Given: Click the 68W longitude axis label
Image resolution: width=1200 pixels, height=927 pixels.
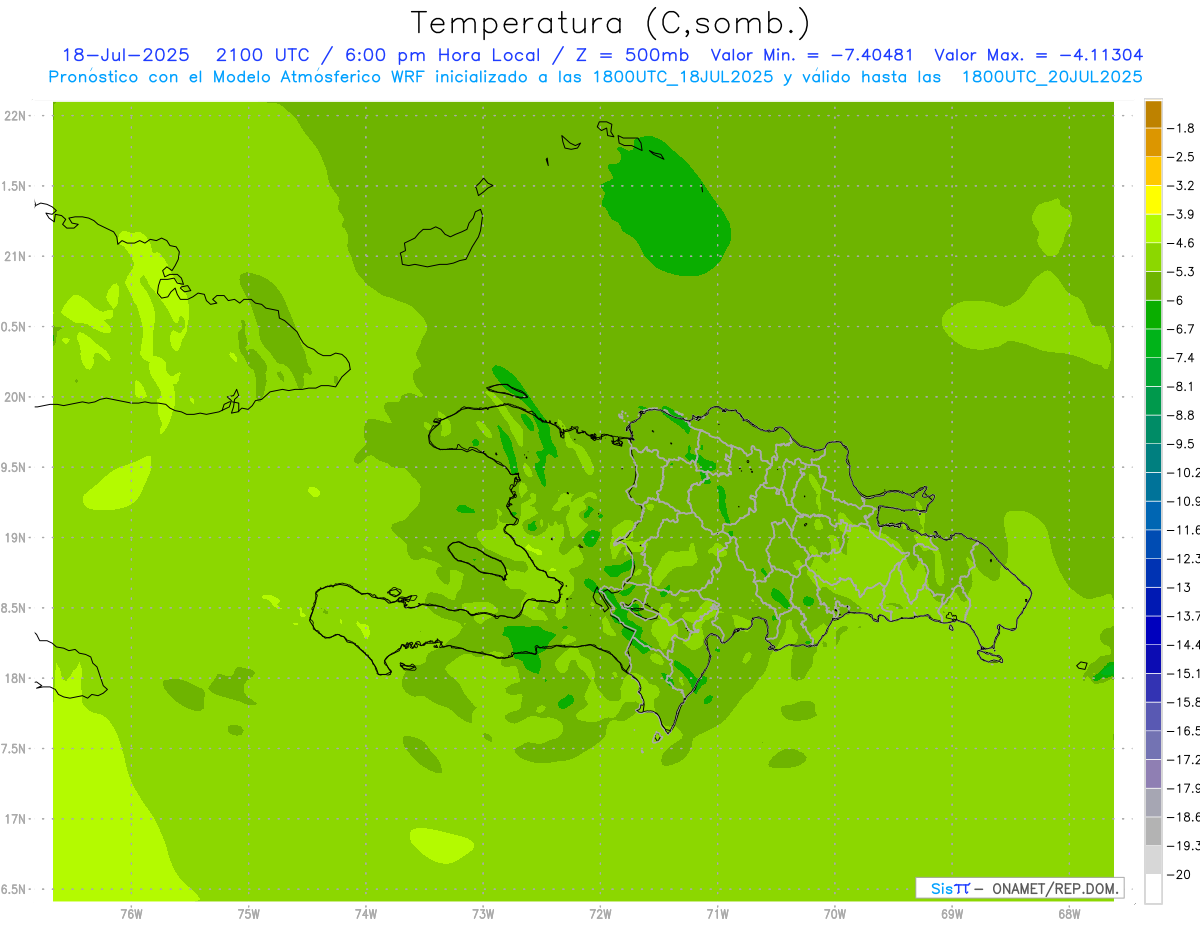Looking at the screenshot, I should pos(1069,914).
